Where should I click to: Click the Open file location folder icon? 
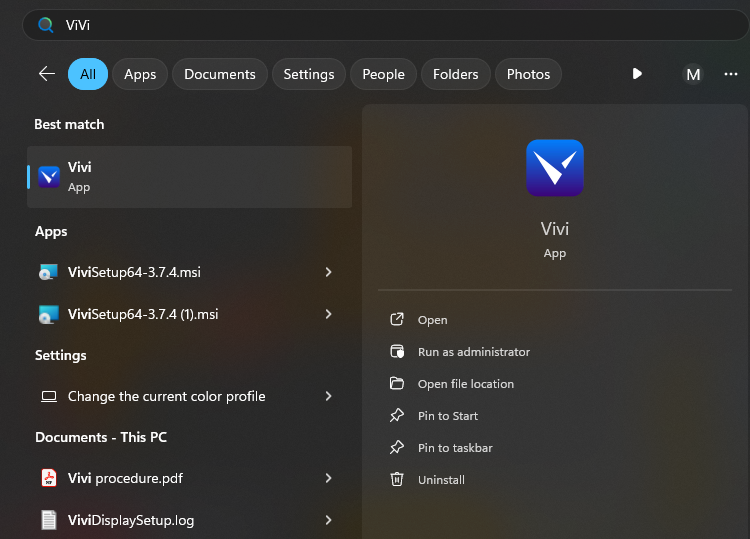point(397,383)
